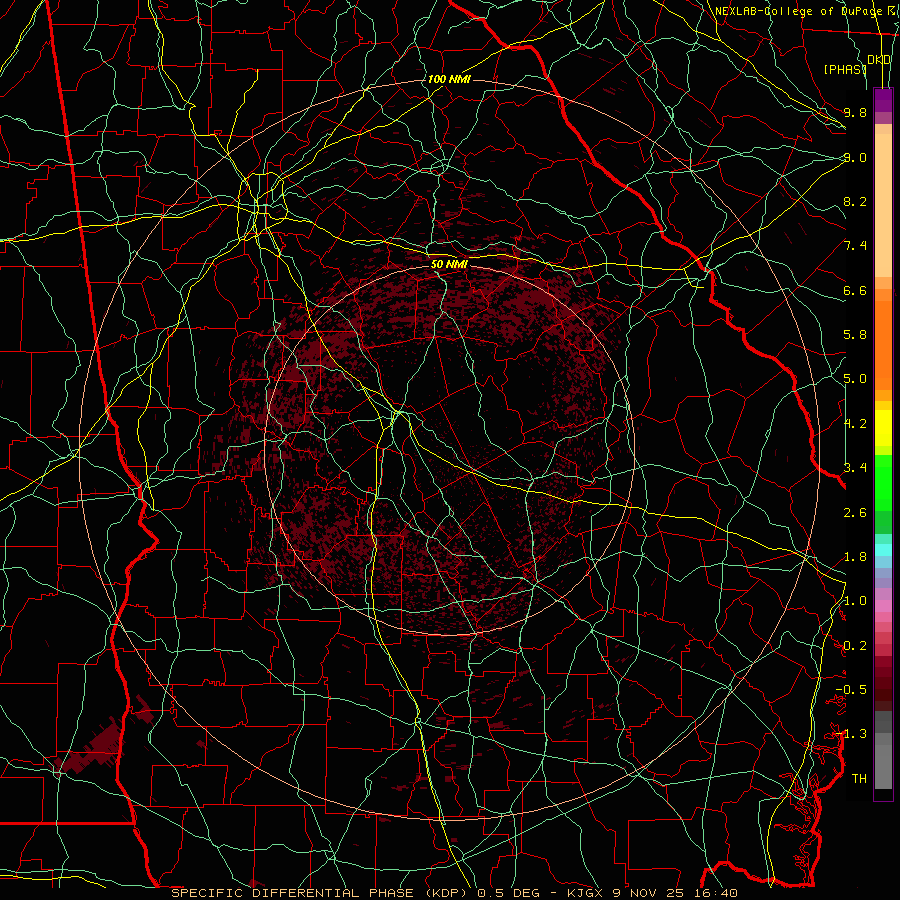This screenshot has height=900, width=900.
Task: Select the 6.6 value on the color scale
Action: coord(855,290)
